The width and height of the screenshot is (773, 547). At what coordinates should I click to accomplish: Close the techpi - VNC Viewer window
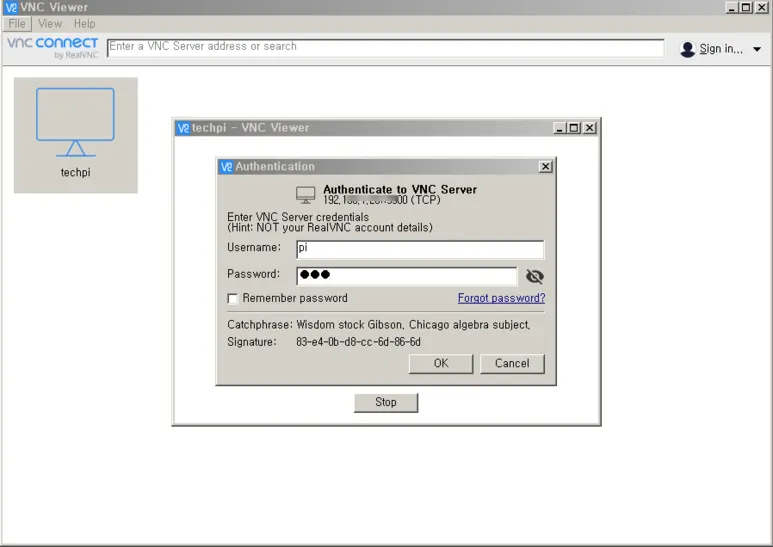[590, 128]
